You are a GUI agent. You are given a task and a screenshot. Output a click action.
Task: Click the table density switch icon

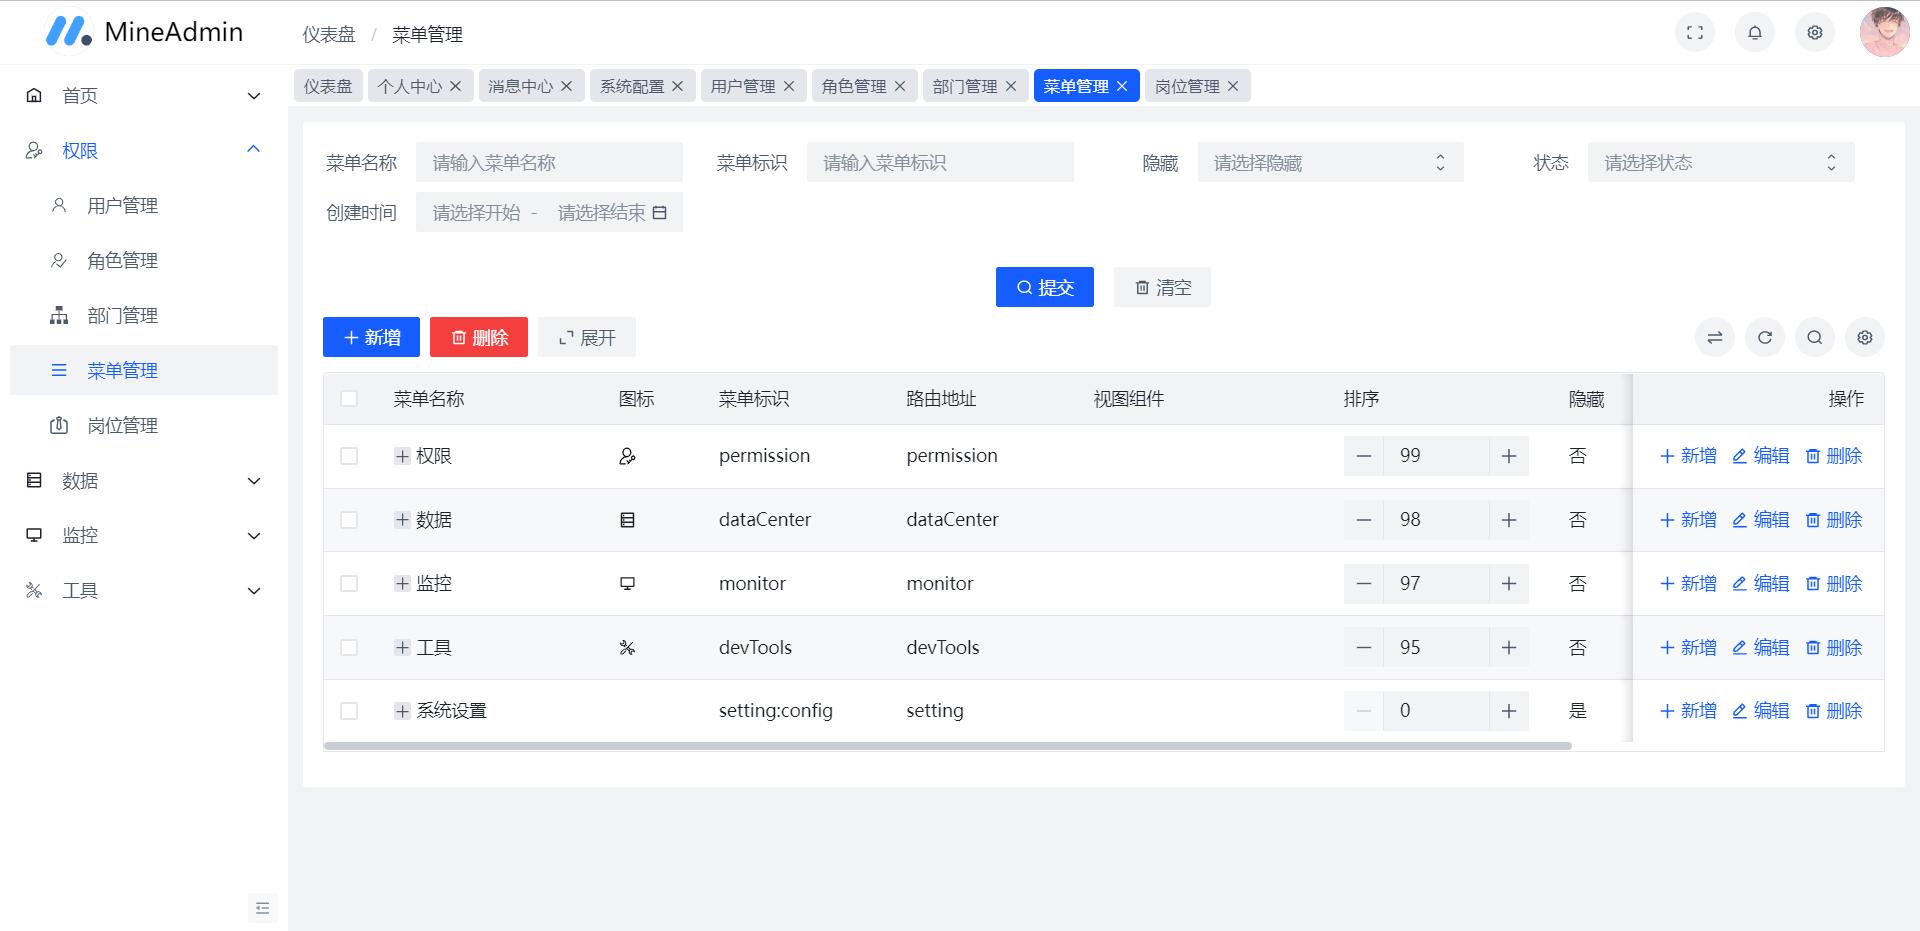[x=1715, y=338]
